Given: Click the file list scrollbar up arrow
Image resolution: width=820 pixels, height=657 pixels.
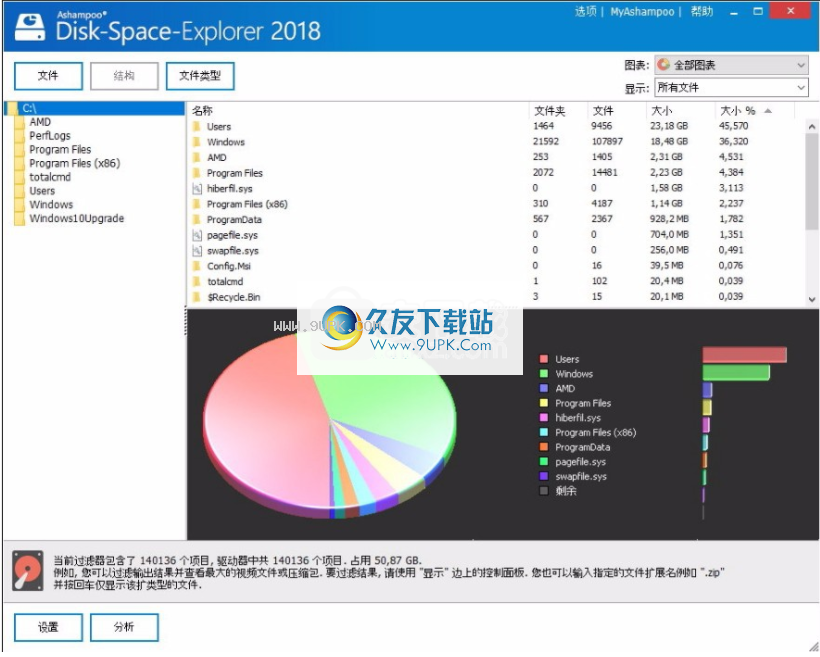Looking at the screenshot, I should [812, 127].
